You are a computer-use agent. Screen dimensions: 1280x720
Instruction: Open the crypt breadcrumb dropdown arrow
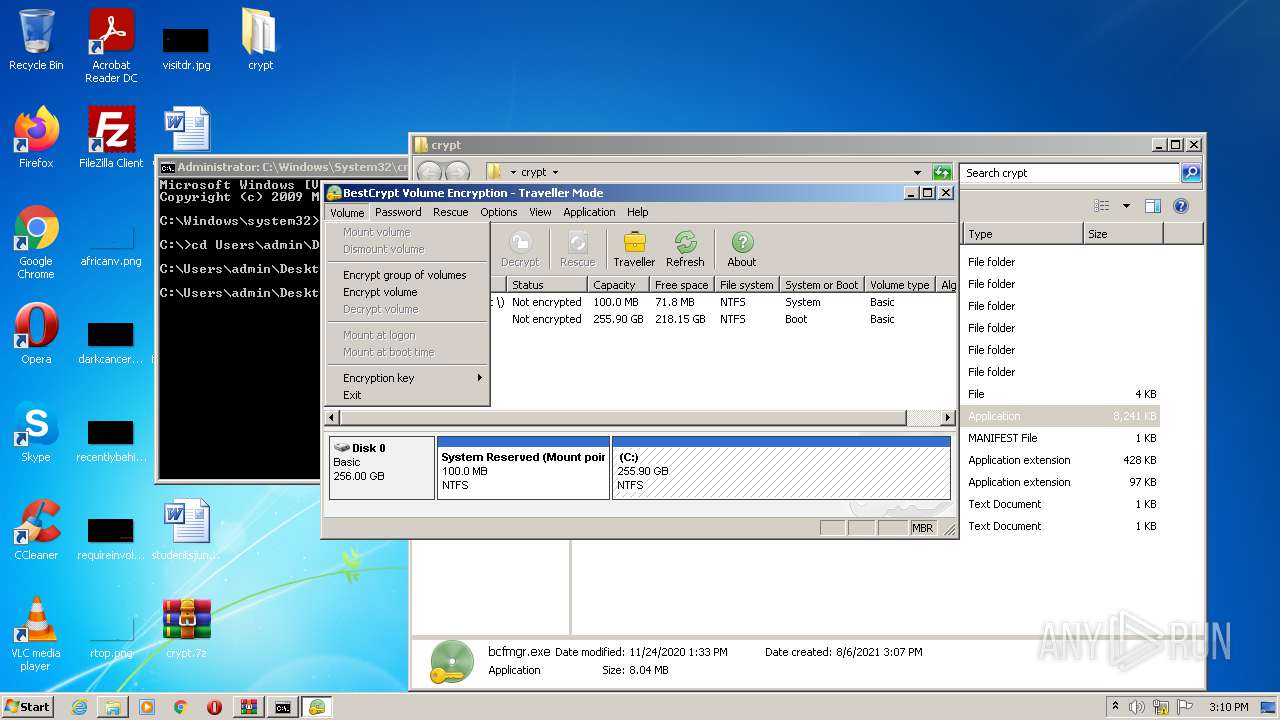555,173
